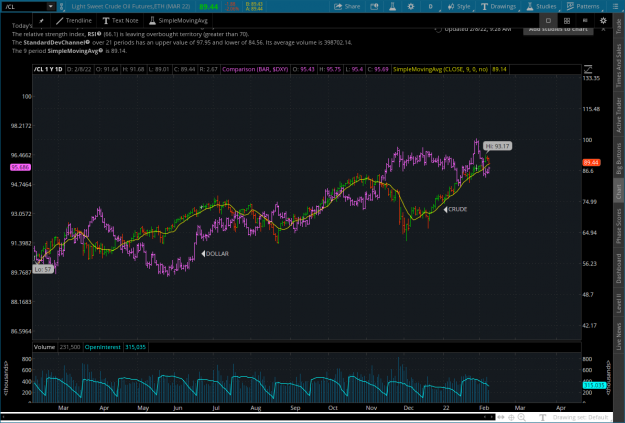Click the Lo: 57 price bubble
The width and height of the screenshot is (625, 423).
[x=43, y=270]
